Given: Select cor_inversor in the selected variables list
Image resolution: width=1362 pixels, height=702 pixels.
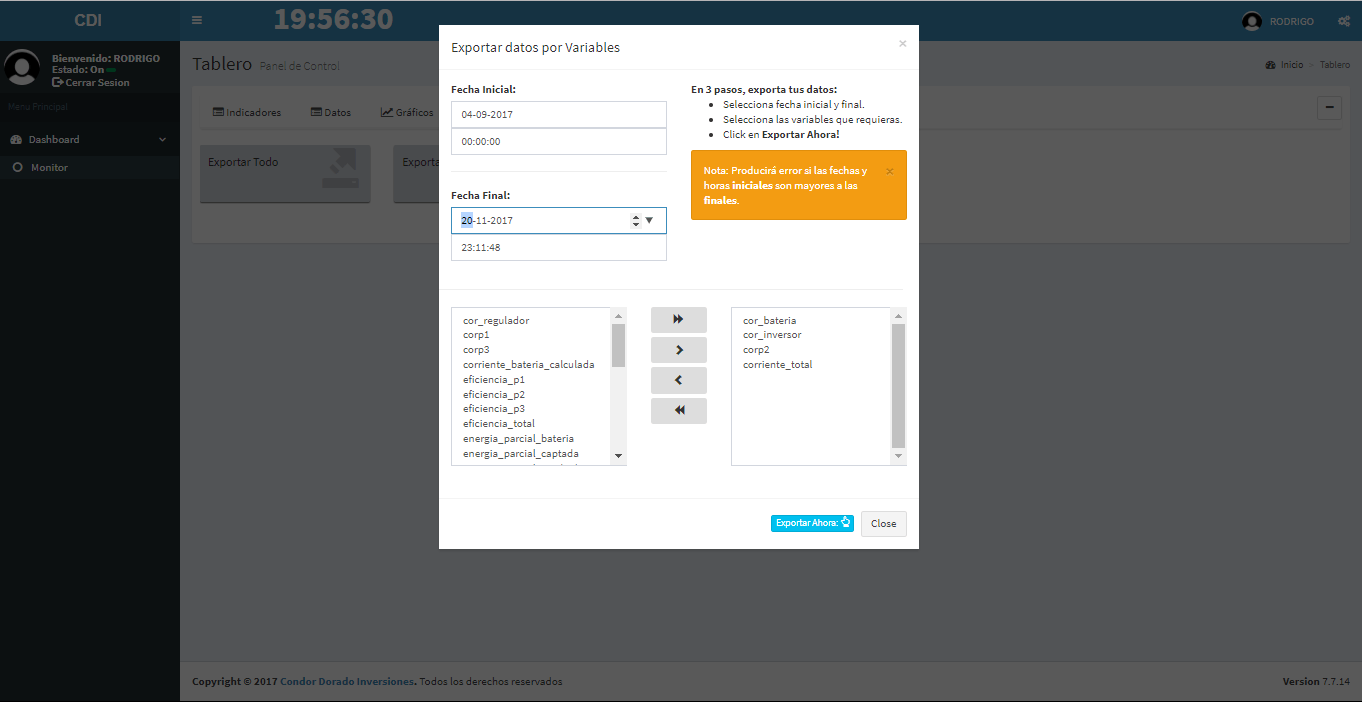Looking at the screenshot, I should (x=772, y=335).
